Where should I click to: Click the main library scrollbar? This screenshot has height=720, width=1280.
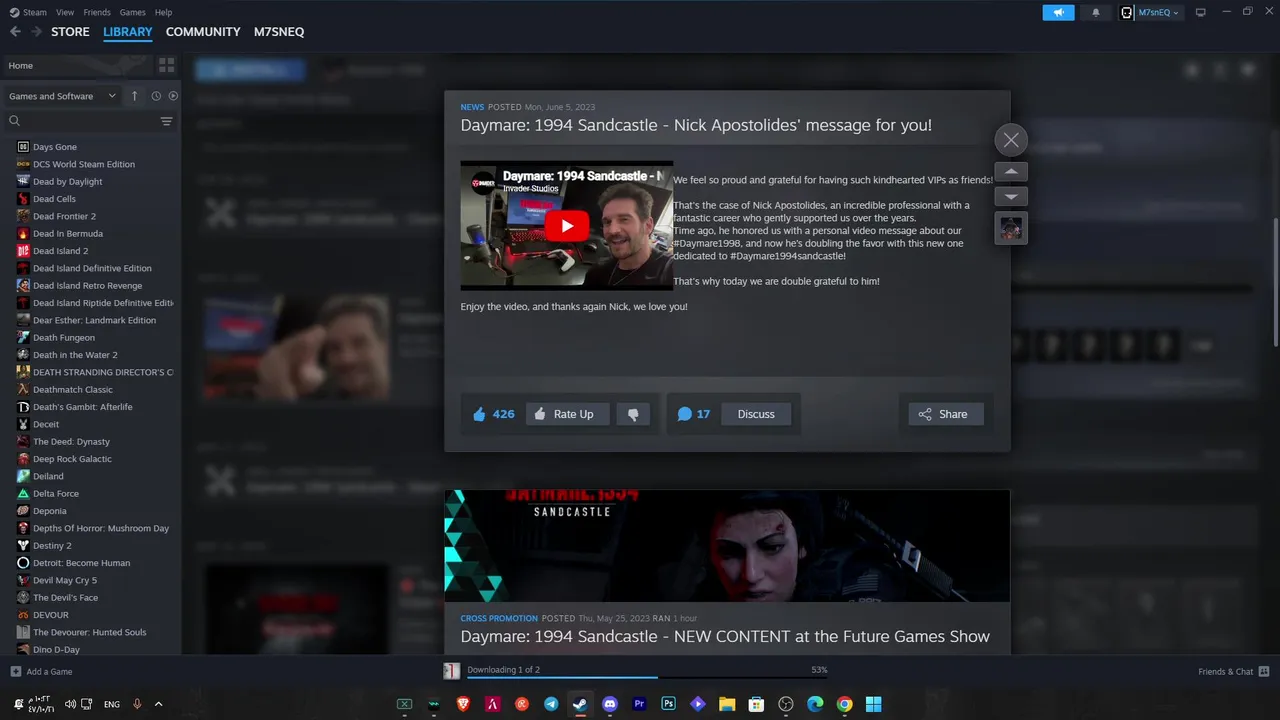click(x=1275, y=280)
